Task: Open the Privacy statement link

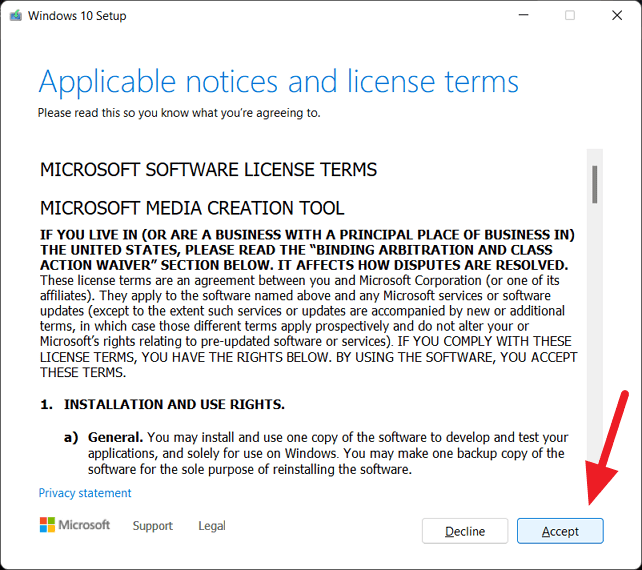Action: (x=85, y=493)
